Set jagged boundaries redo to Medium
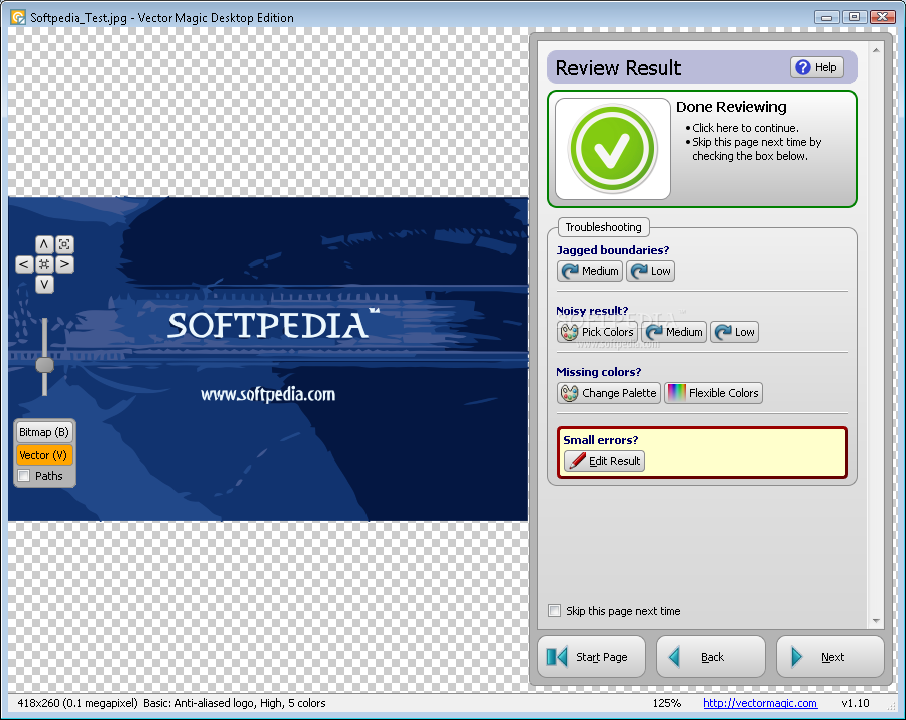The width and height of the screenshot is (906, 720). point(590,271)
